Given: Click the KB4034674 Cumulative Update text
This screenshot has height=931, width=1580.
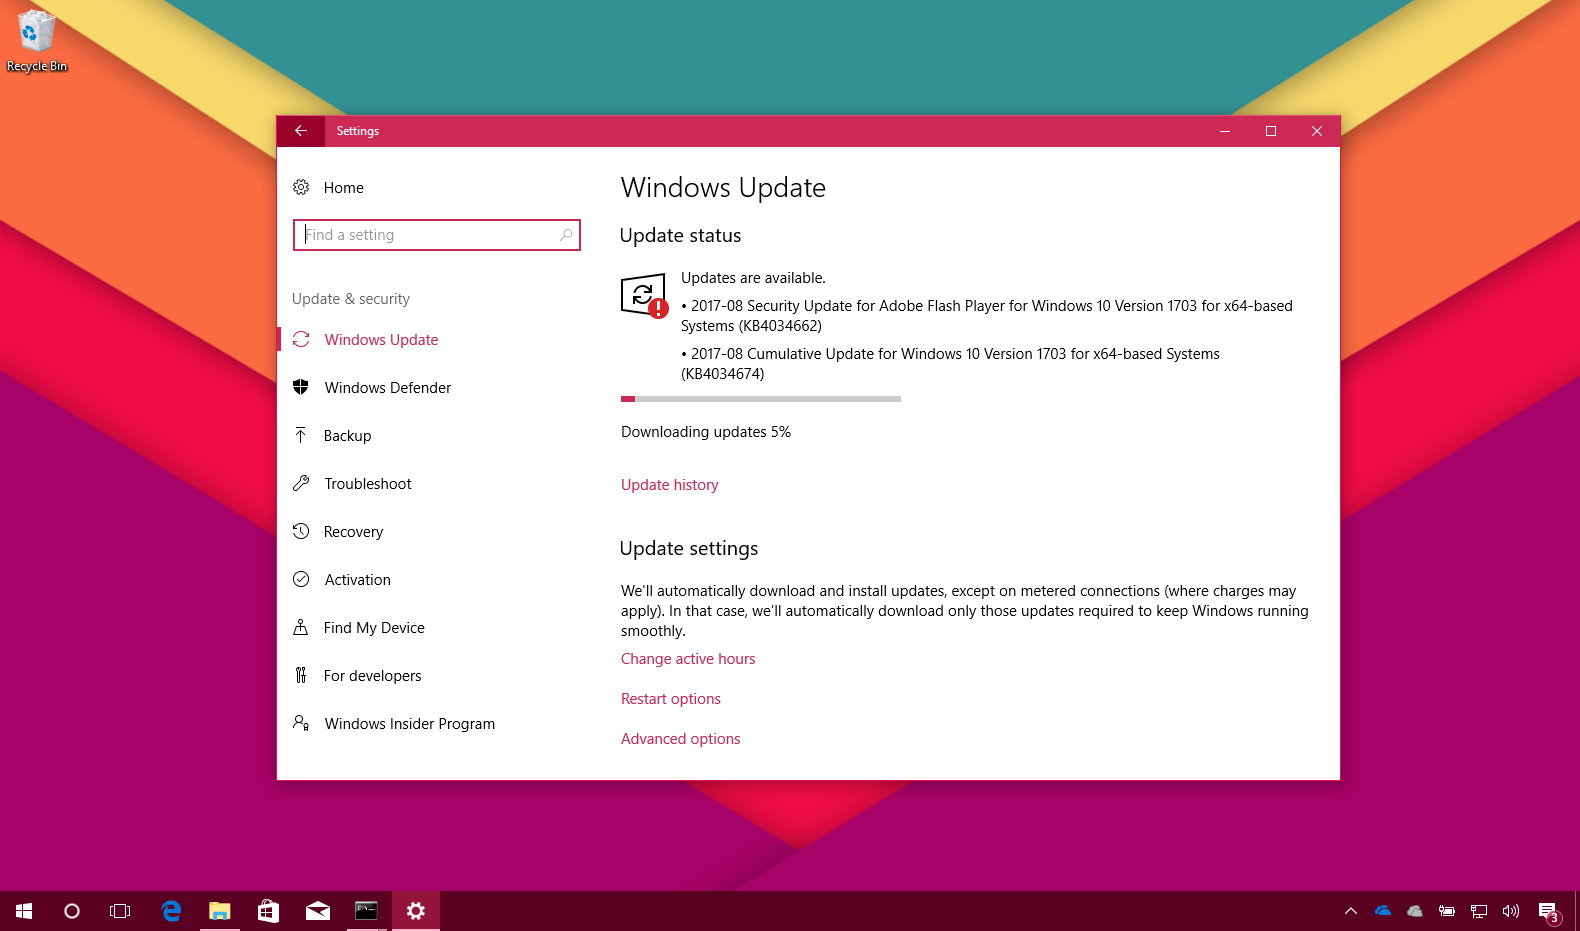Looking at the screenshot, I should (x=950, y=364).
